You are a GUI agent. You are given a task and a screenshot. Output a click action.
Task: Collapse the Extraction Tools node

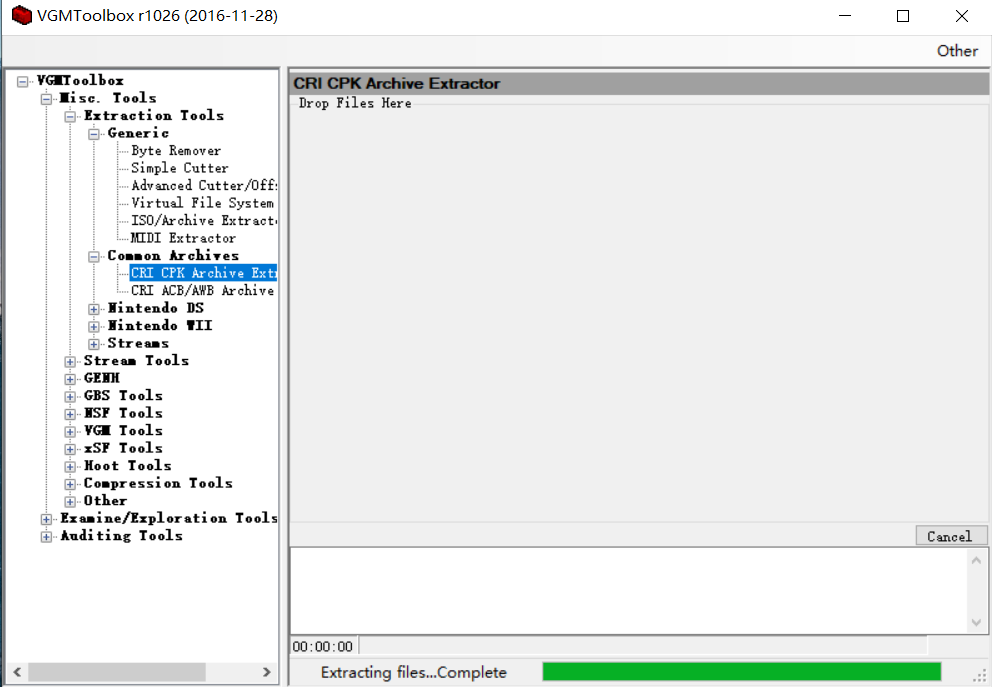pos(70,117)
